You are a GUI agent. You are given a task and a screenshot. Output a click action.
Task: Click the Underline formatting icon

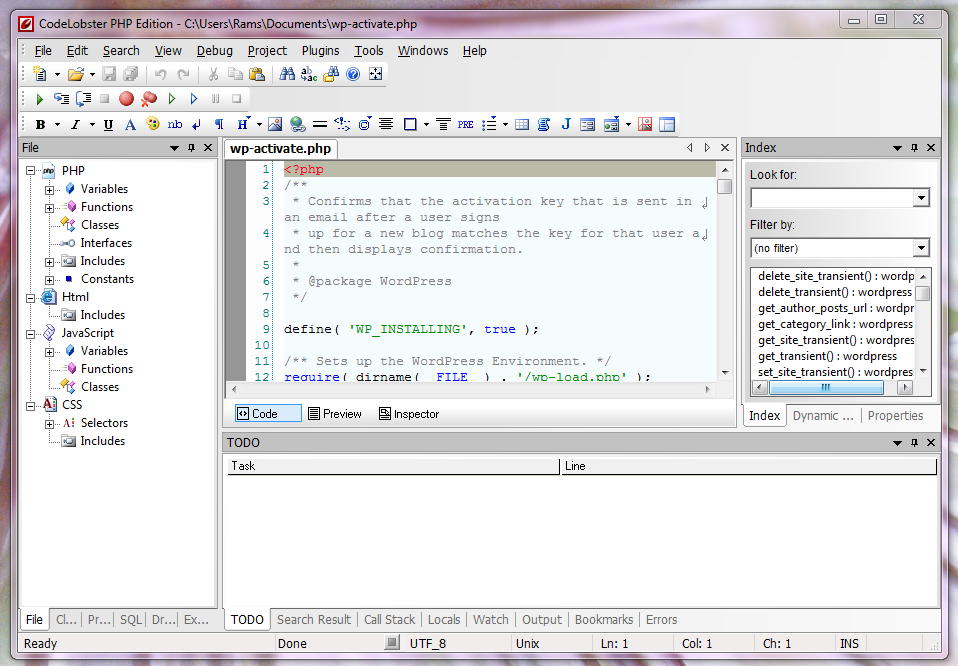108,125
